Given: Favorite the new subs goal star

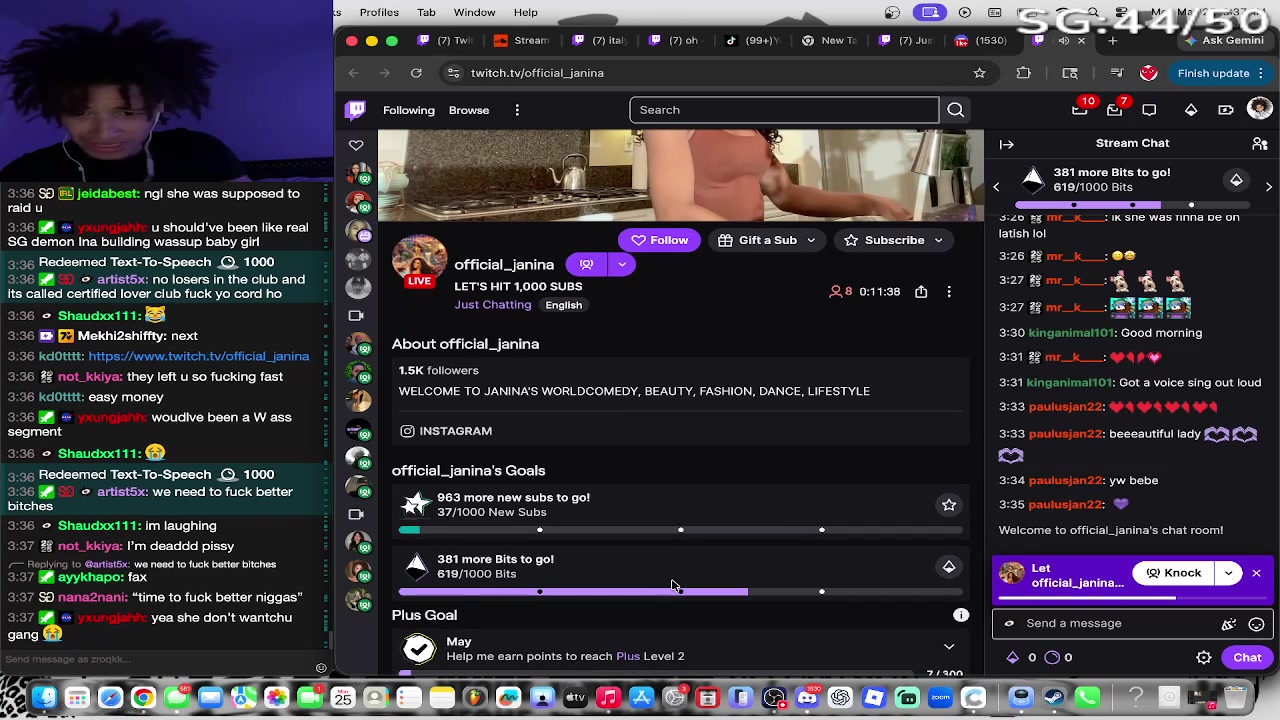Looking at the screenshot, I should (x=949, y=505).
